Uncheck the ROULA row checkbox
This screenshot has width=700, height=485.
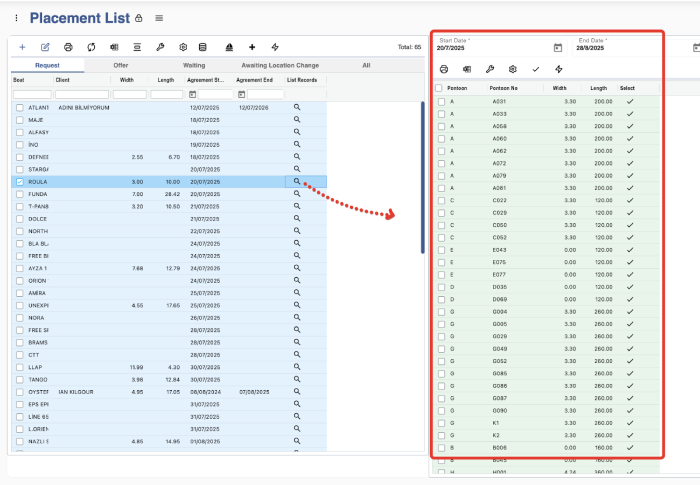click(20, 182)
